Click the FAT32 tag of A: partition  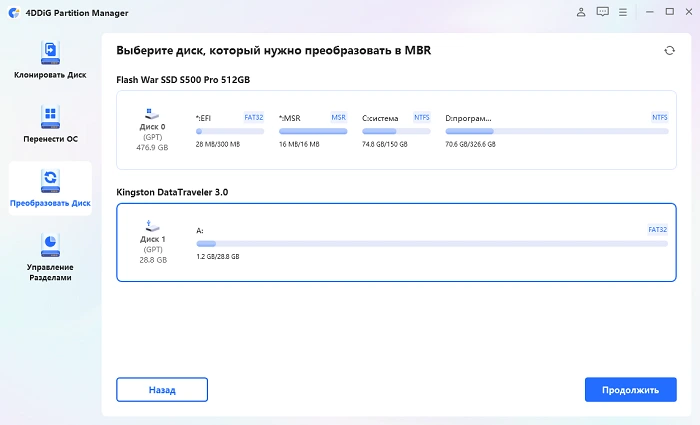[x=658, y=229]
